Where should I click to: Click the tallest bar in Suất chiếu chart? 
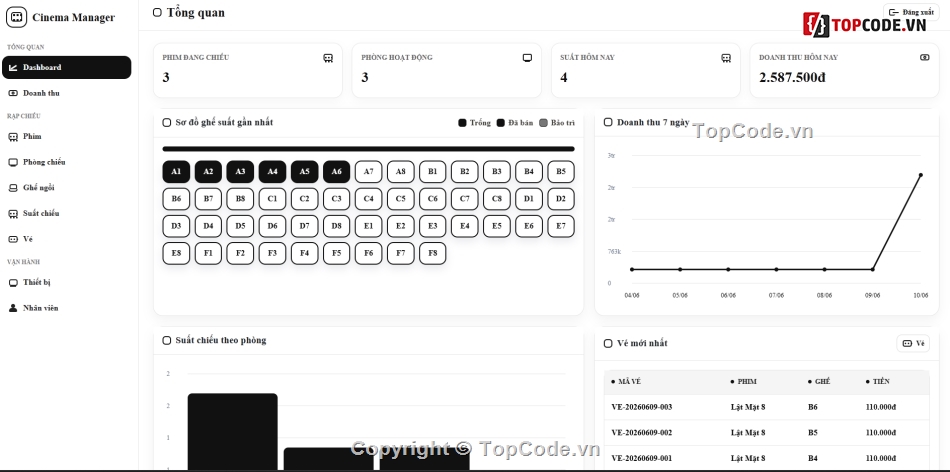tap(233, 431)
